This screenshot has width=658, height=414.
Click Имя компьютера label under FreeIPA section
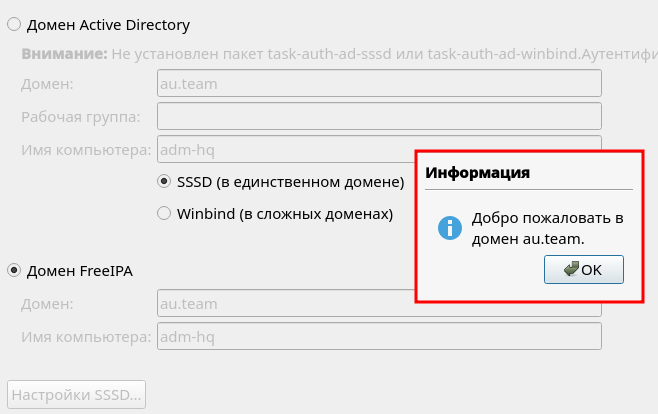click(85, 336)
